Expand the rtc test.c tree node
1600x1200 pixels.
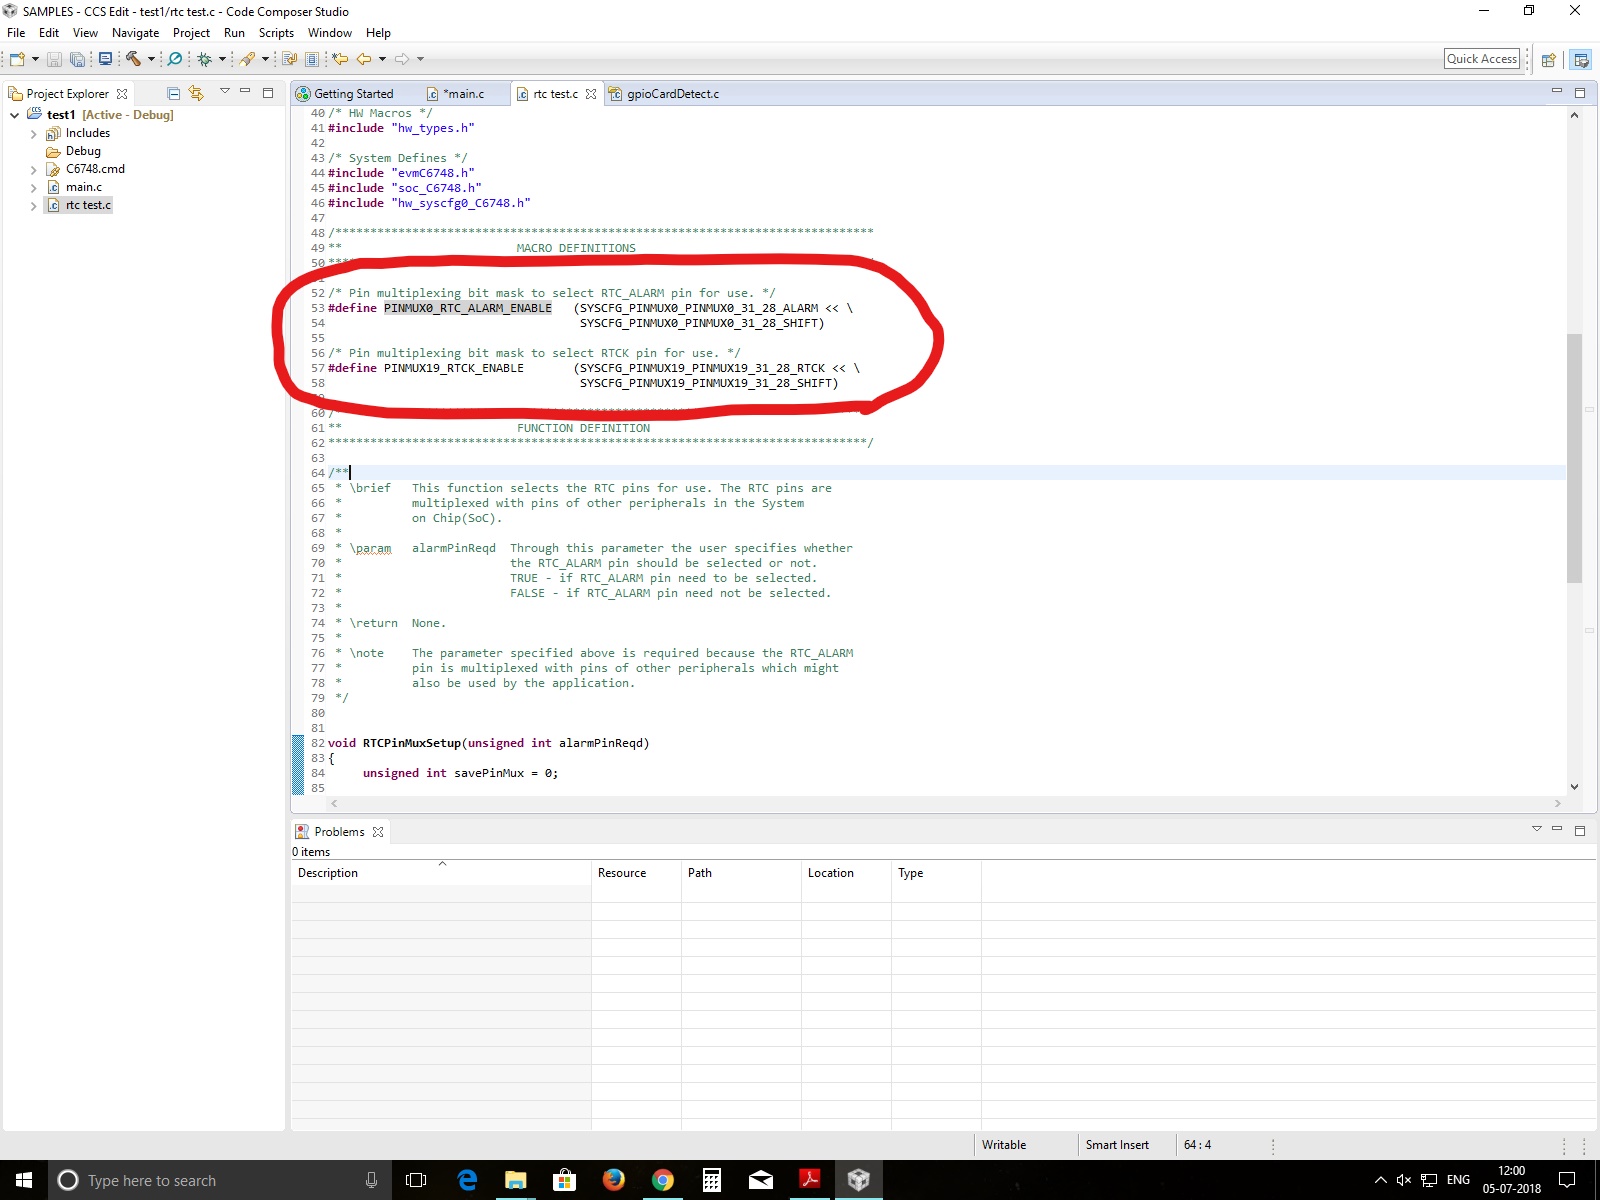click(x=33, y=206)
